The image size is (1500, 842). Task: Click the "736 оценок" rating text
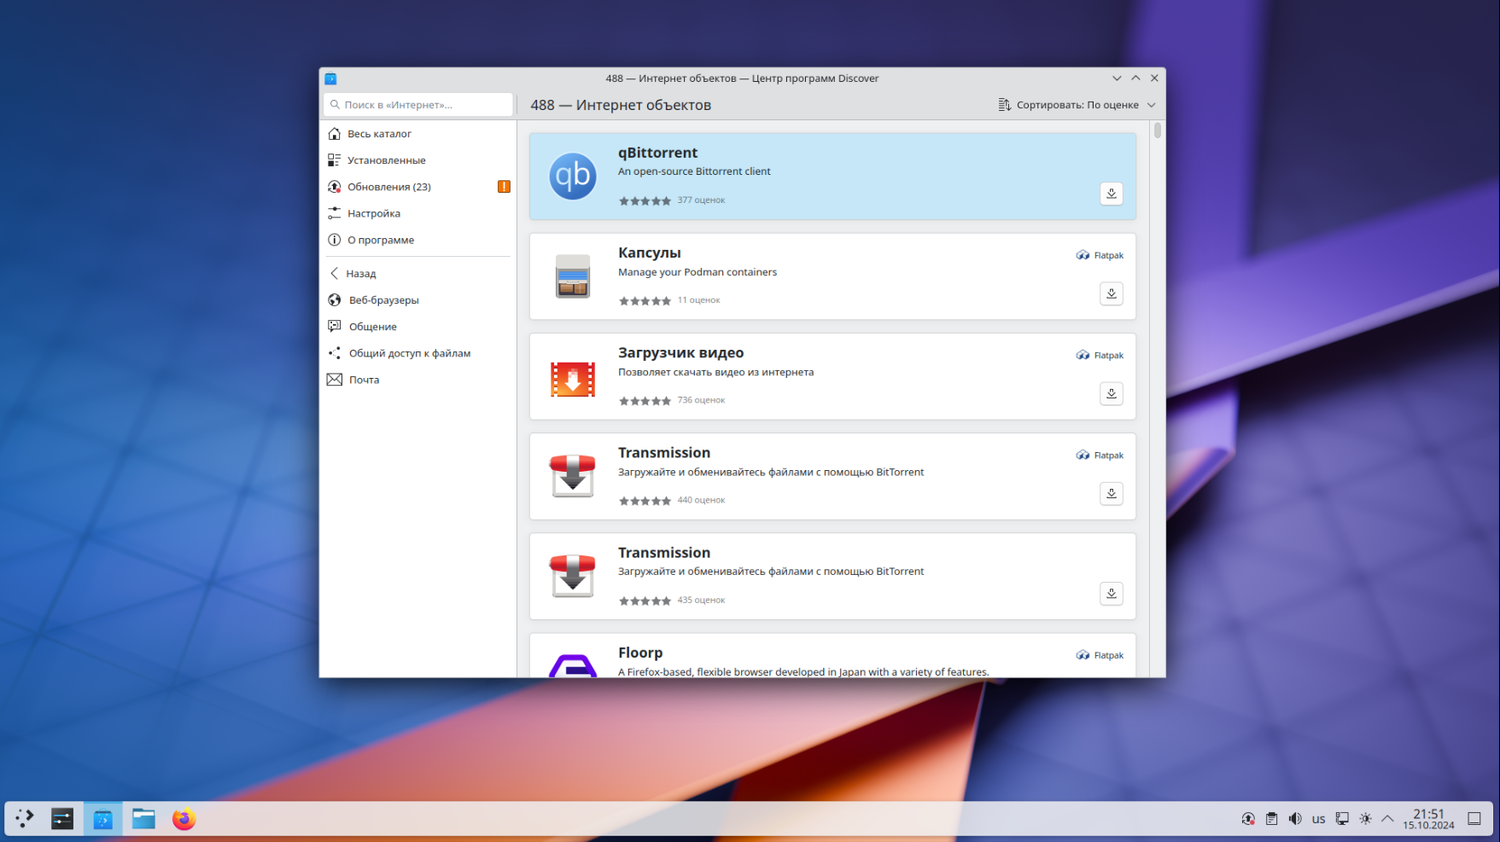[x=701, y=400]
